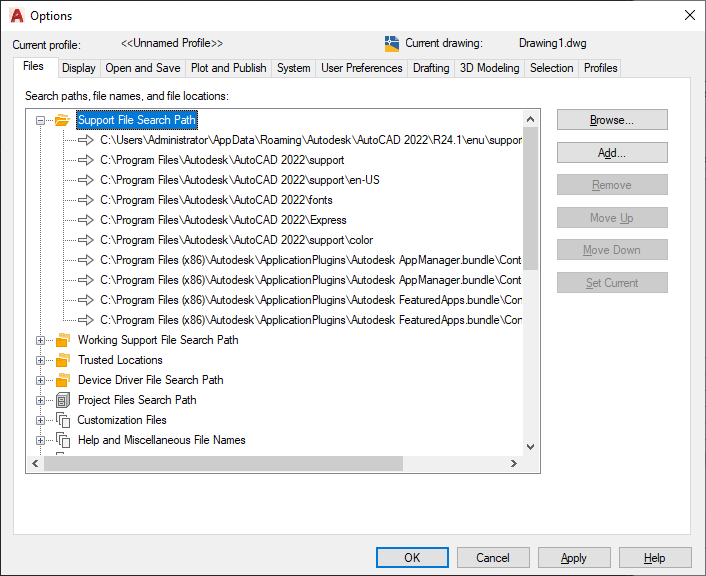
Task: Click the Customization Files documents icon
Action: click(x=63, y=420)
